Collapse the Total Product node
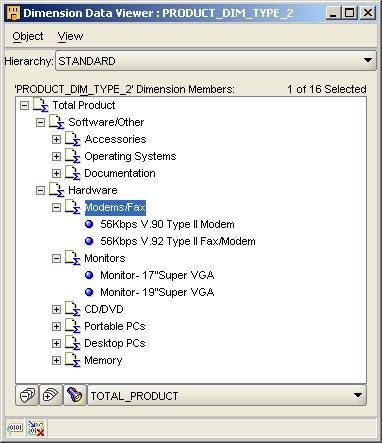382x443 pixels. 24,105
